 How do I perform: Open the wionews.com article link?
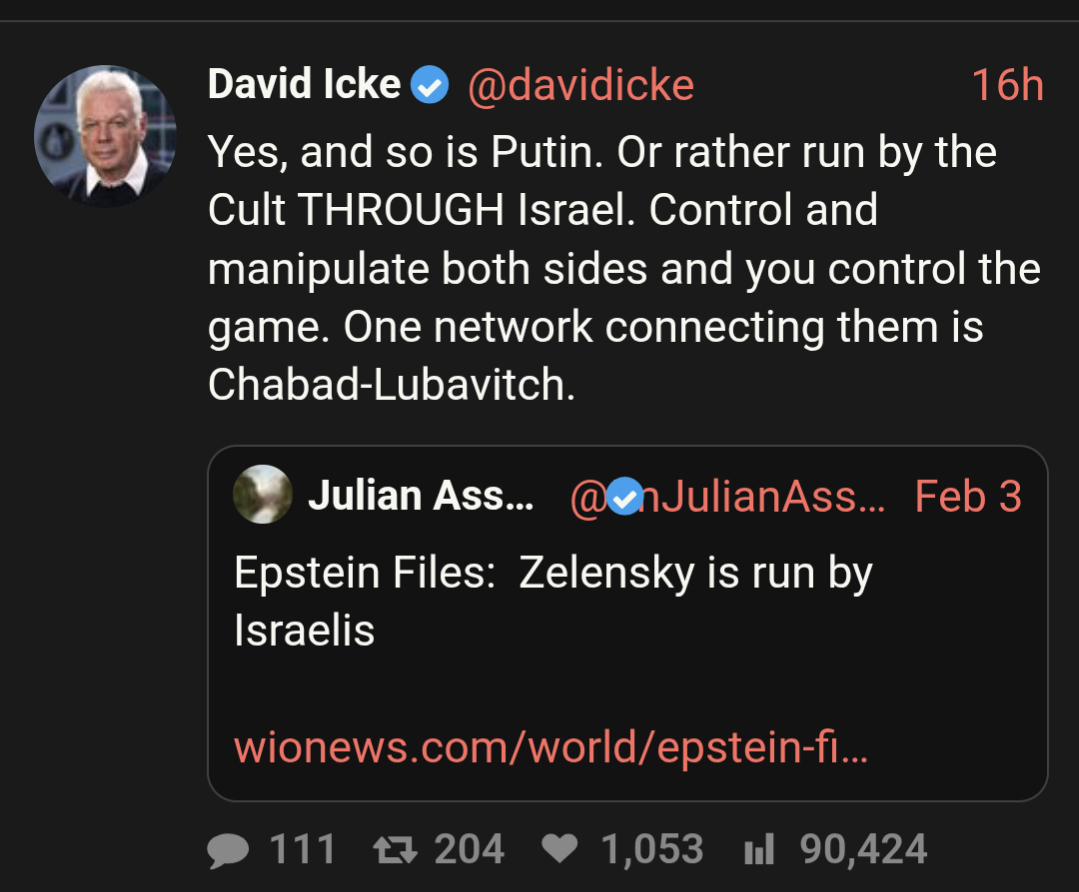pos(551,747)
